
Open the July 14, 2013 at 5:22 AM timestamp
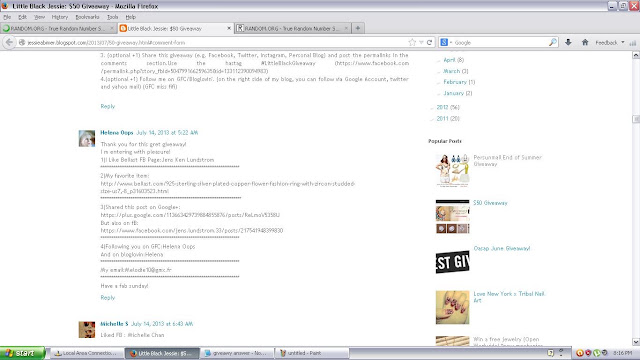tap(167, 133)
